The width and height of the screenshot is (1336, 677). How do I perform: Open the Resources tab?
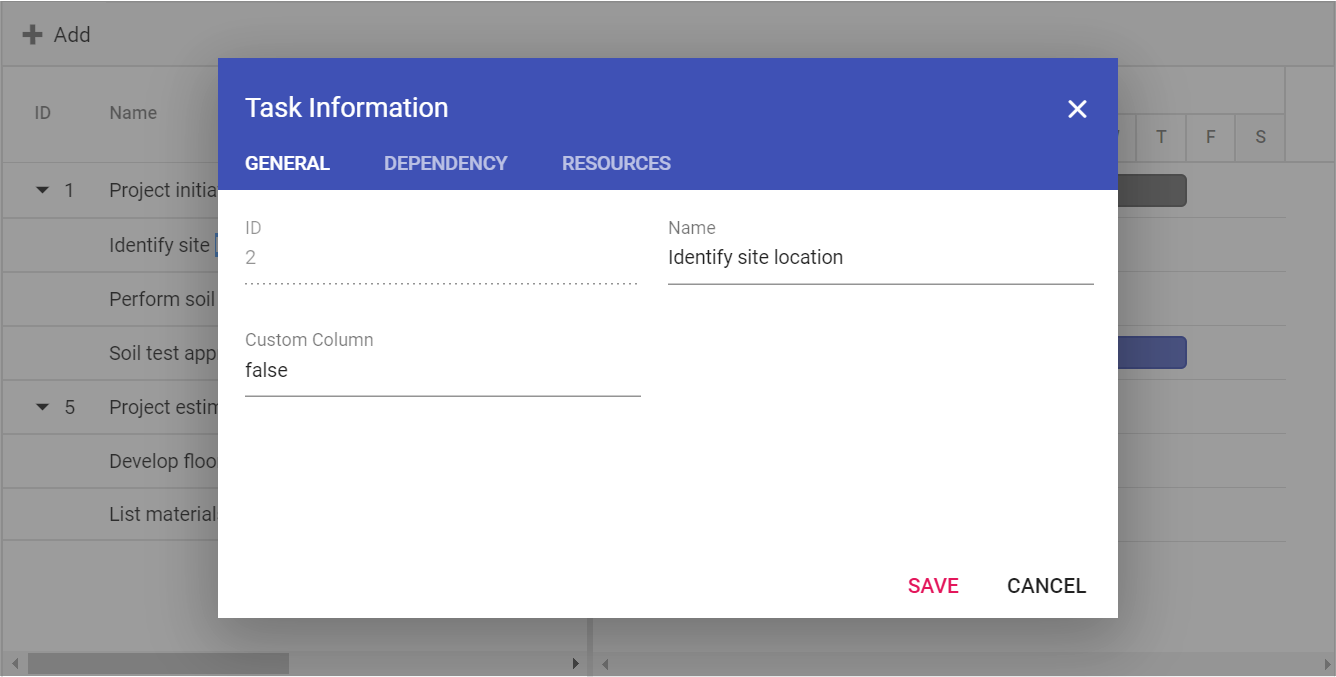pos(616,163)
